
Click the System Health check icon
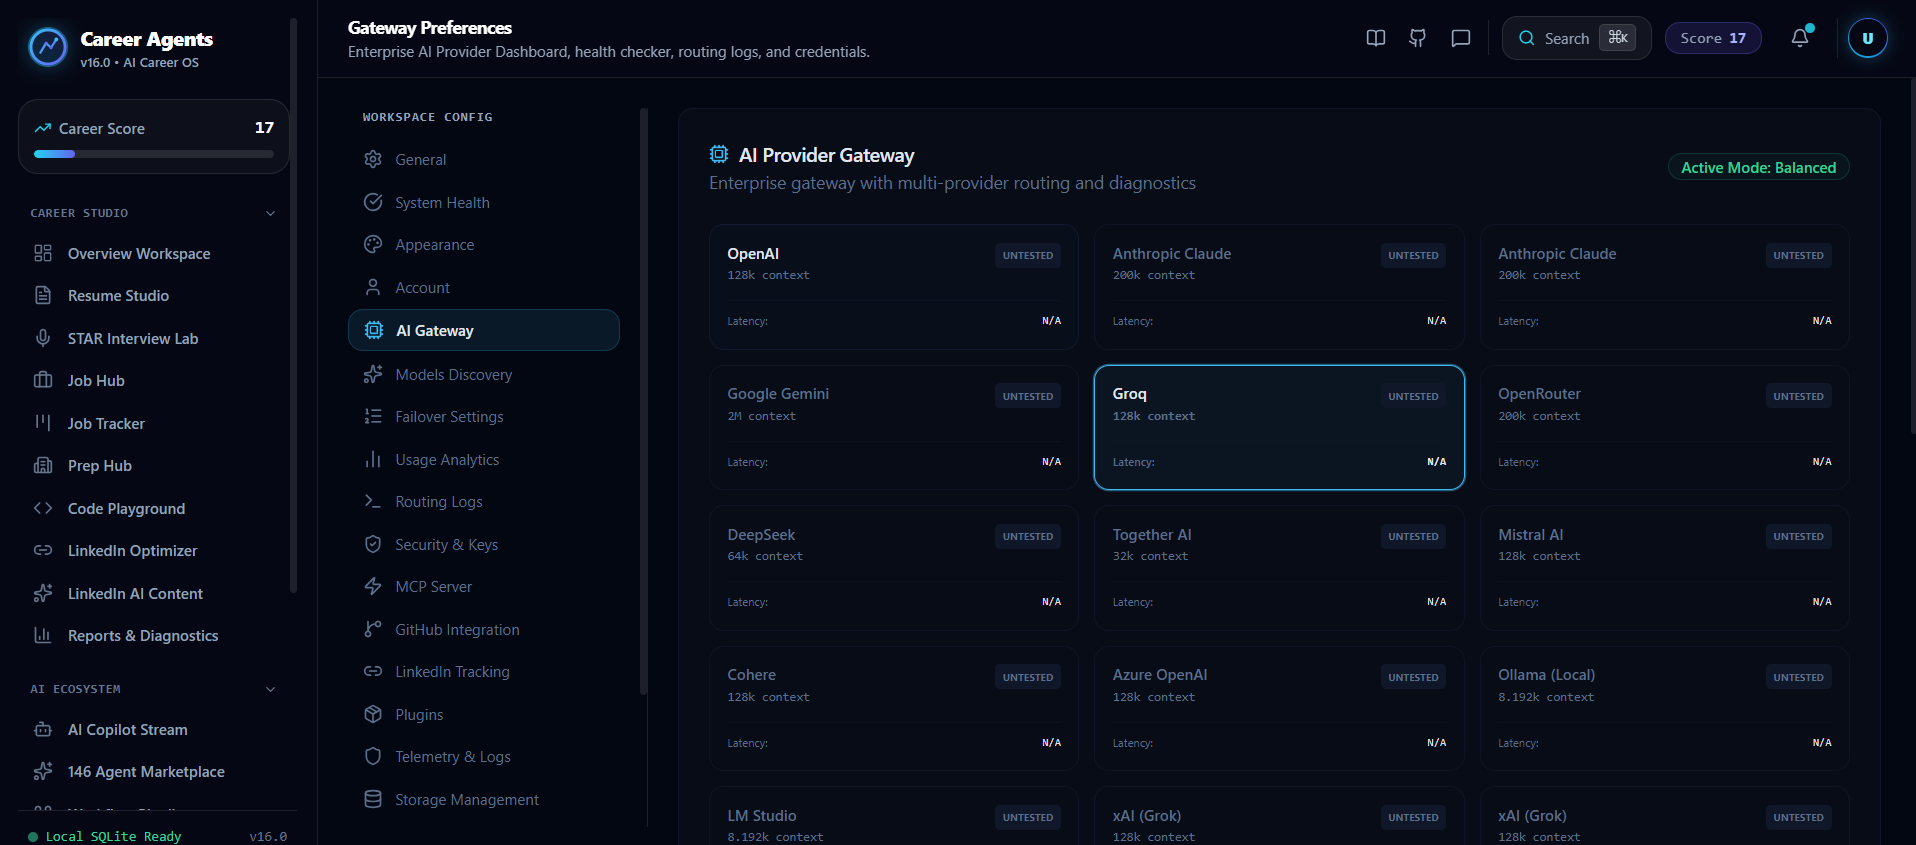tap(373, 202)
